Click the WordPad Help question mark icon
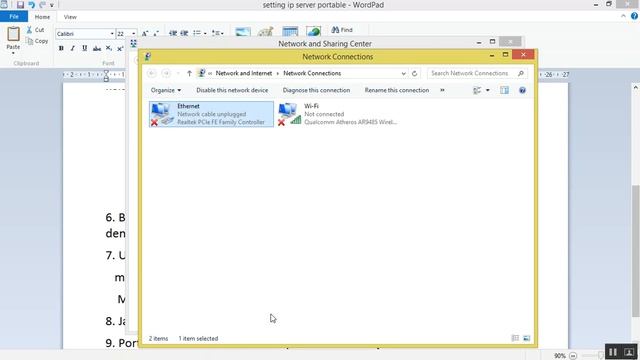640x360 pixels. [x=634, y=16]
